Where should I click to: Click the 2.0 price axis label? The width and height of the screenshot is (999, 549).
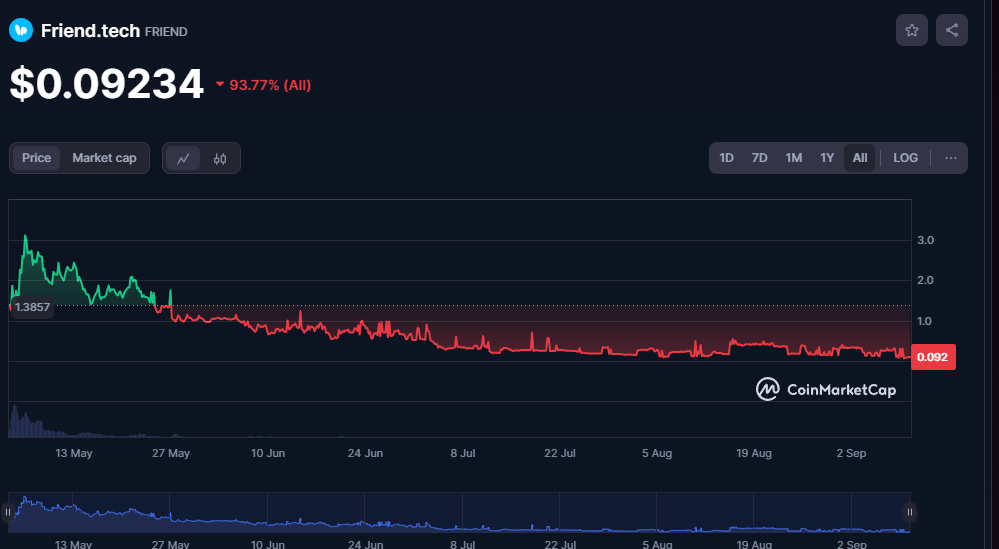[925, 280]
